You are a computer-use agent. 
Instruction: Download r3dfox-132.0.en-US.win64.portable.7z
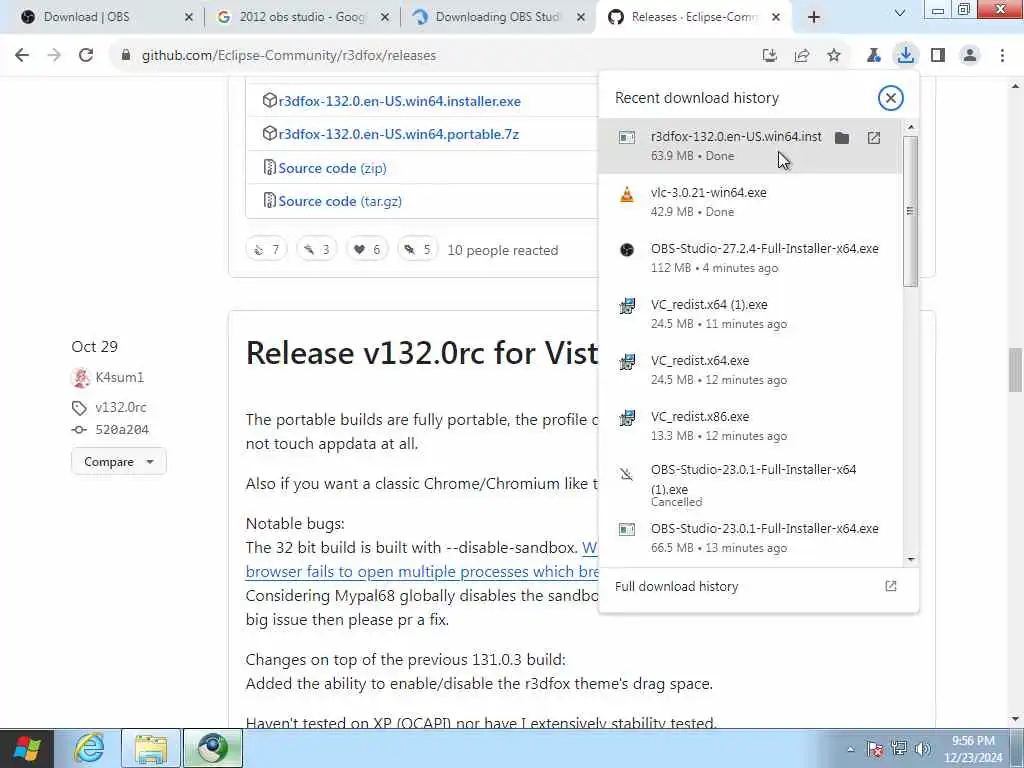click(398, 134)
